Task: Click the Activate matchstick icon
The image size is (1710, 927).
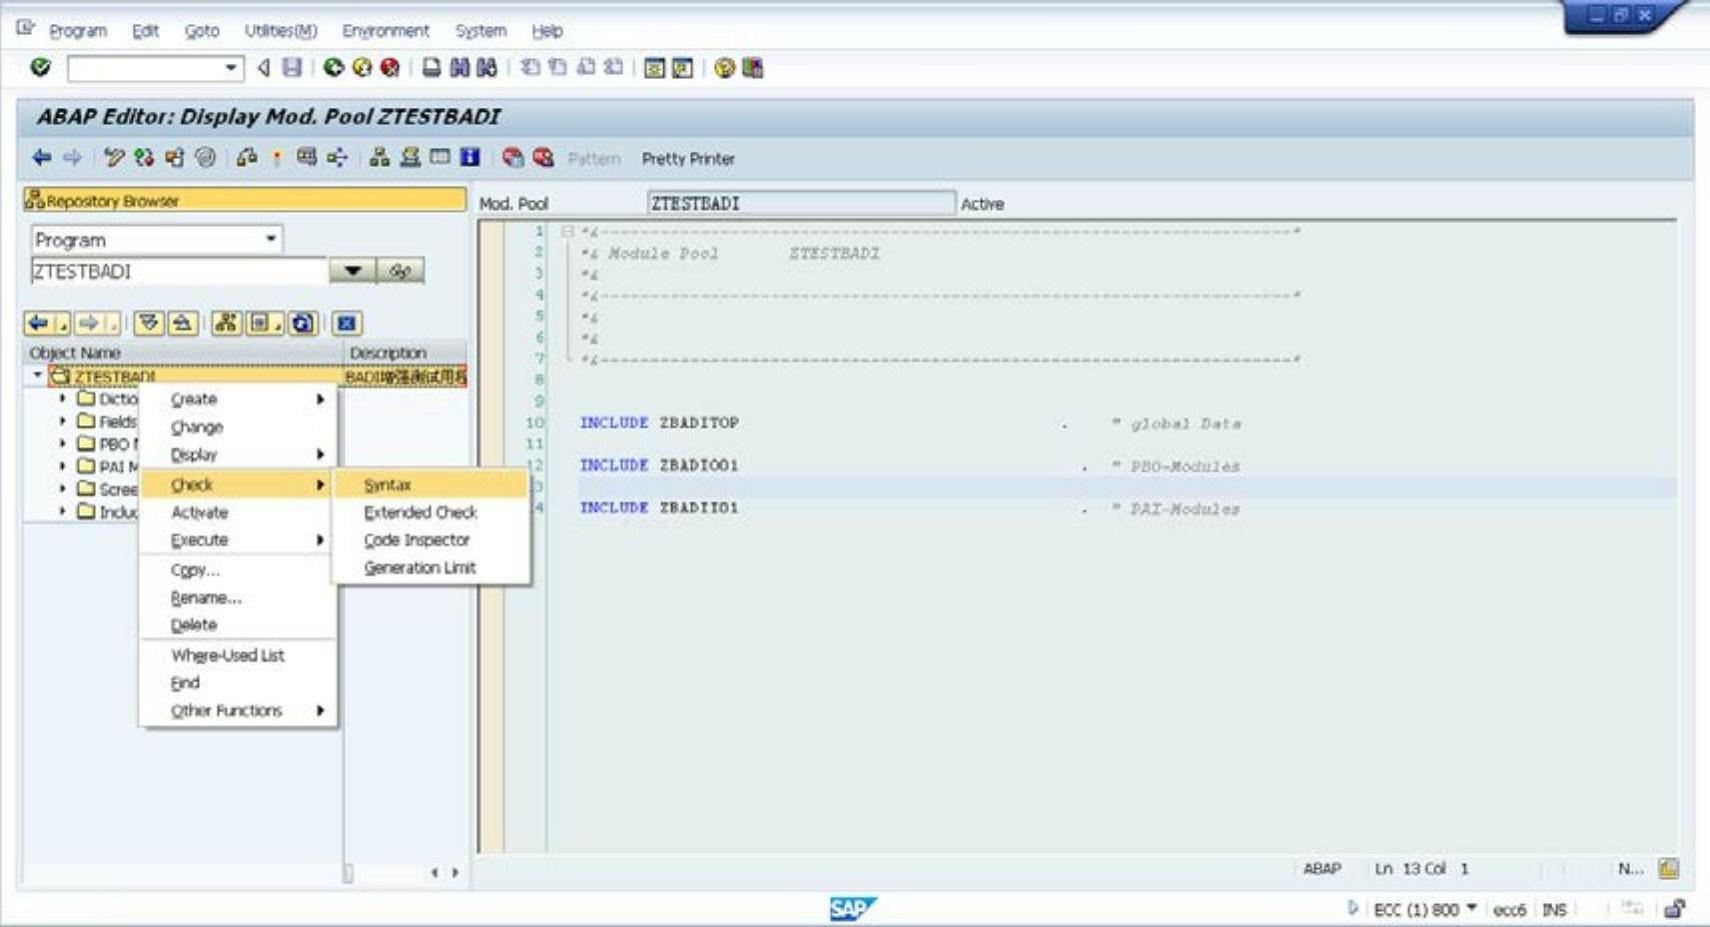Action: coord(277,157)
